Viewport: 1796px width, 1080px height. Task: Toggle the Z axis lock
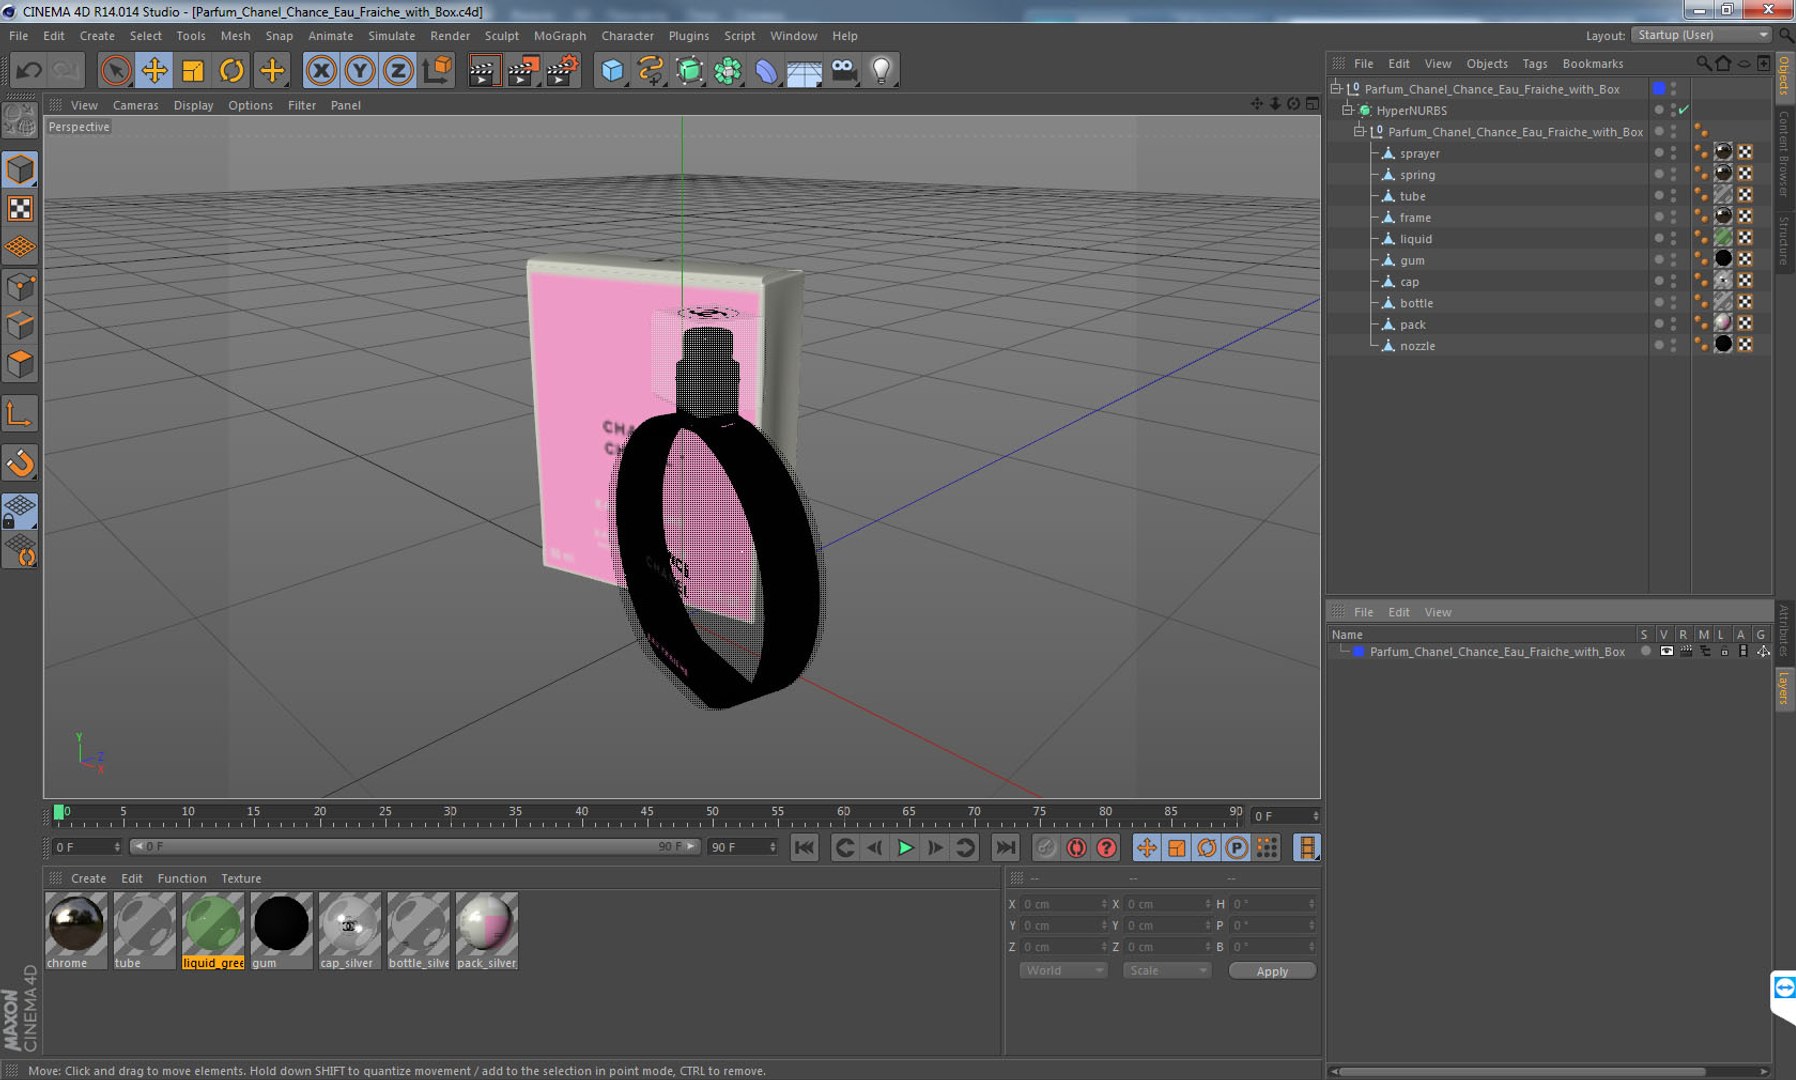[x=398, y=70]
